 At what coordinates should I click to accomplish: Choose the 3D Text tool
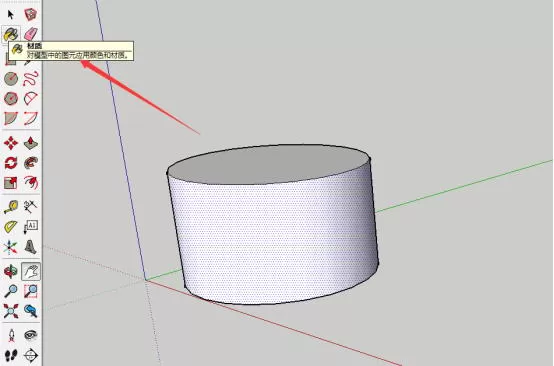coord(31,247)
